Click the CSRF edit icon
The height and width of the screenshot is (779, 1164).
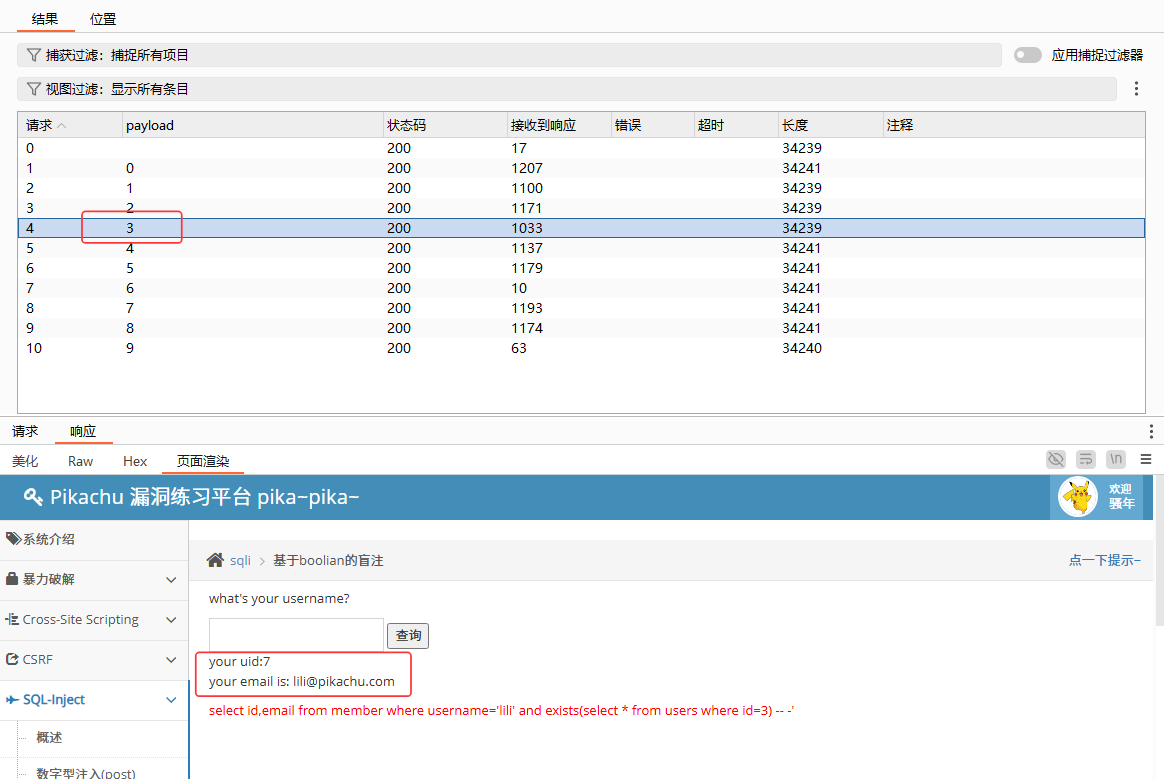[12, 659]
